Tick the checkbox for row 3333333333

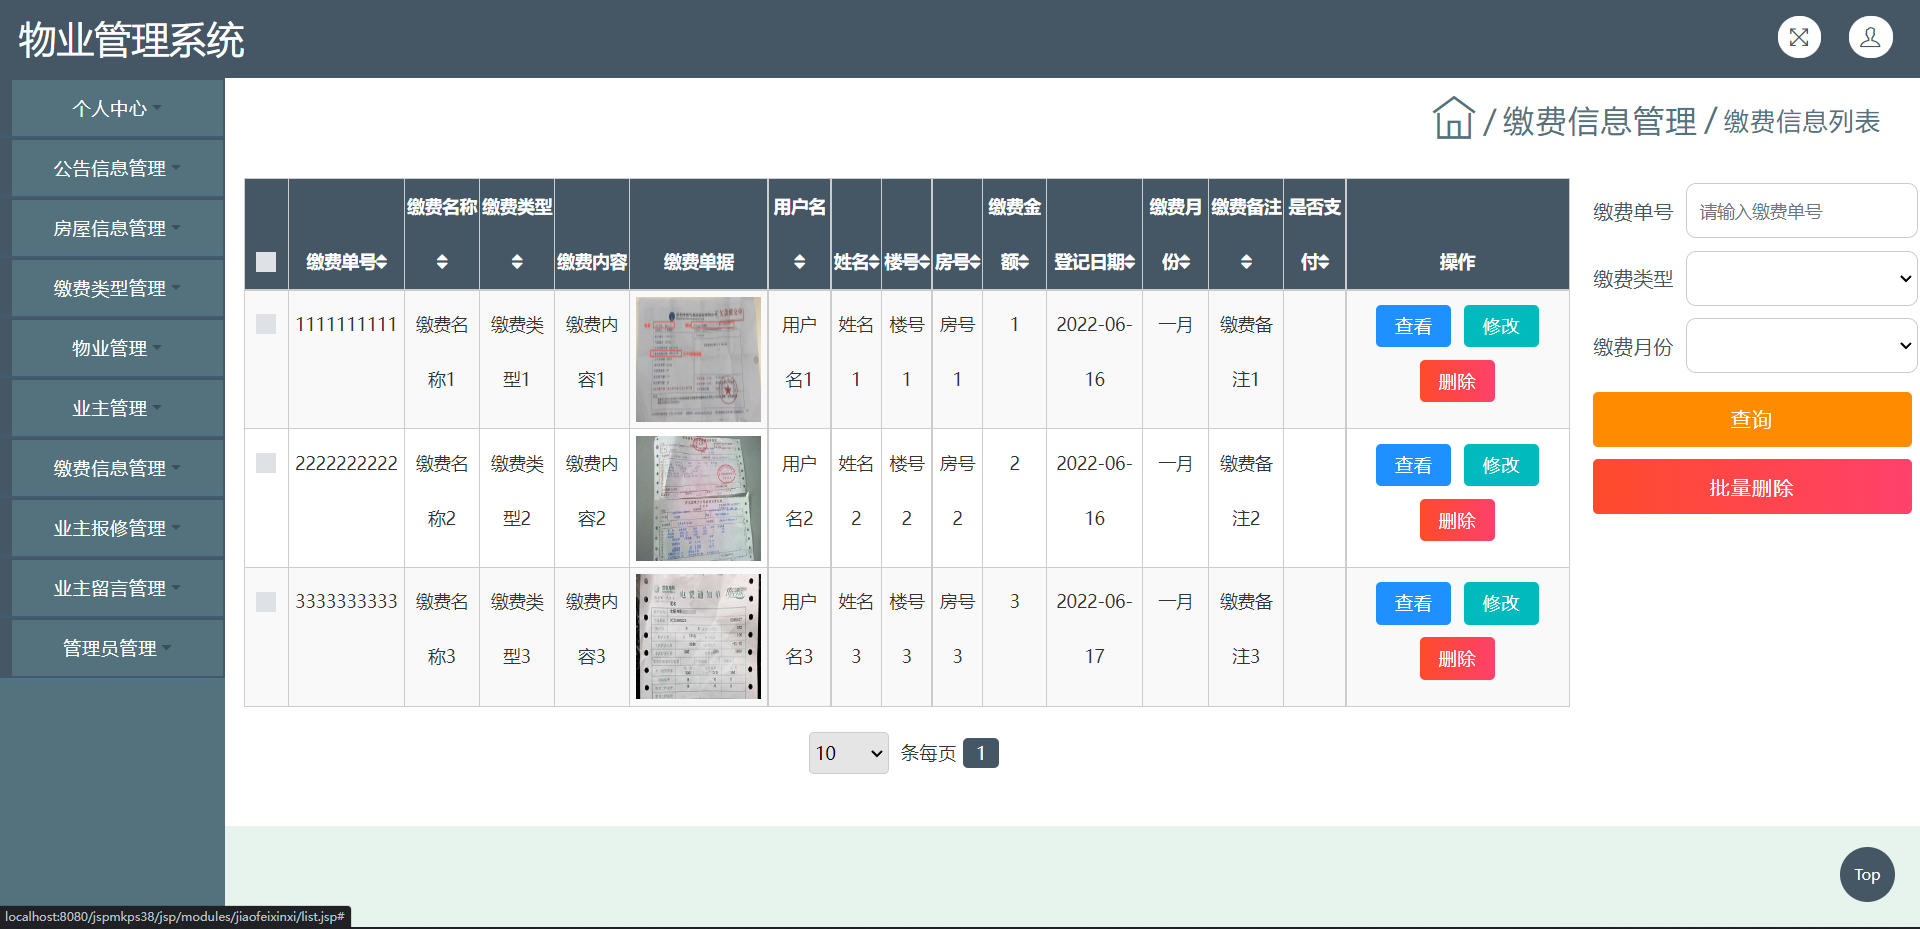(266, 602)
